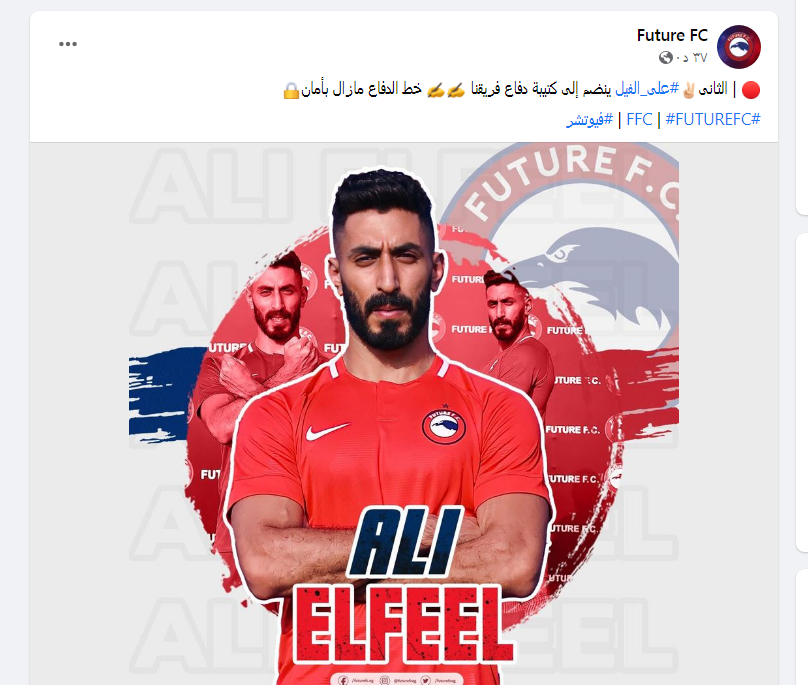Click the Future FC page avatar
Screen dimensions: 808x685
click(738, 47)
